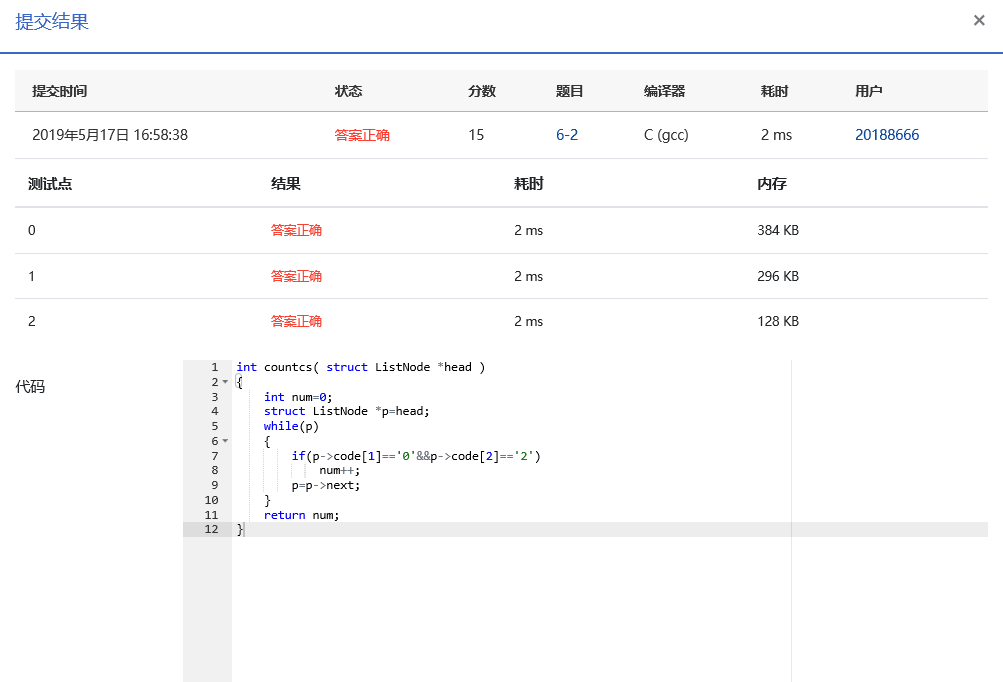The height and width of the screenshot is (682, 1003).
Task: Click line number 12 in code gutter
Action: coord(211,529)
